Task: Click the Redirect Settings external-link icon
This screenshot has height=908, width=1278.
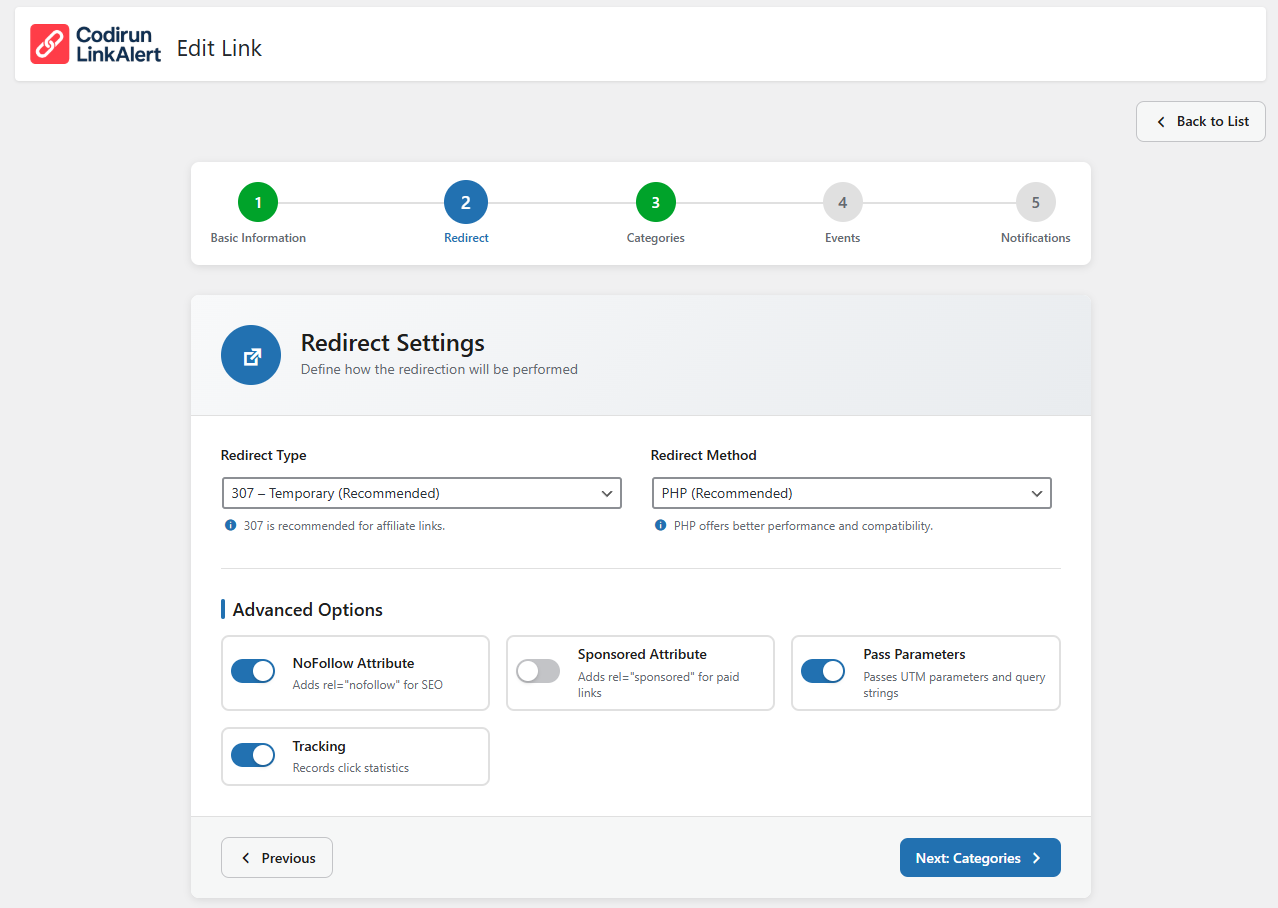Action: tap(251, 355)
